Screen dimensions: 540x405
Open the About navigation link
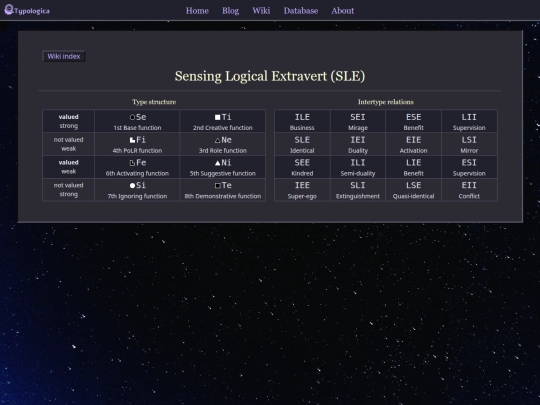[x=342, y=11]
